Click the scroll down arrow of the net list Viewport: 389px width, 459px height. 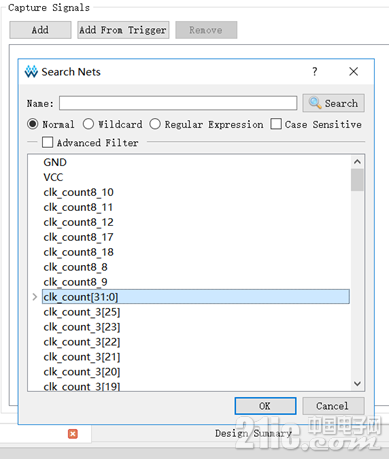point(357,384)
